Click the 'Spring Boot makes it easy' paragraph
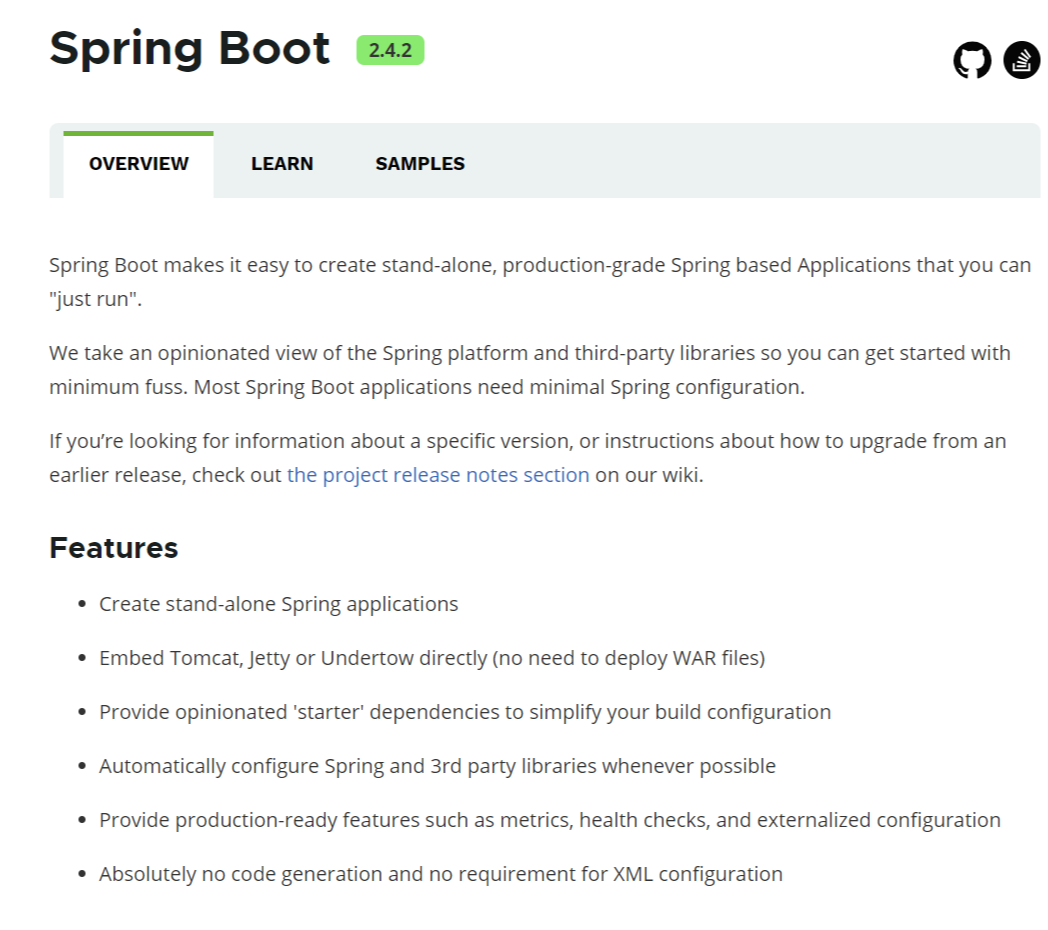Viewport: 1048px width, 930px height. 540,281
